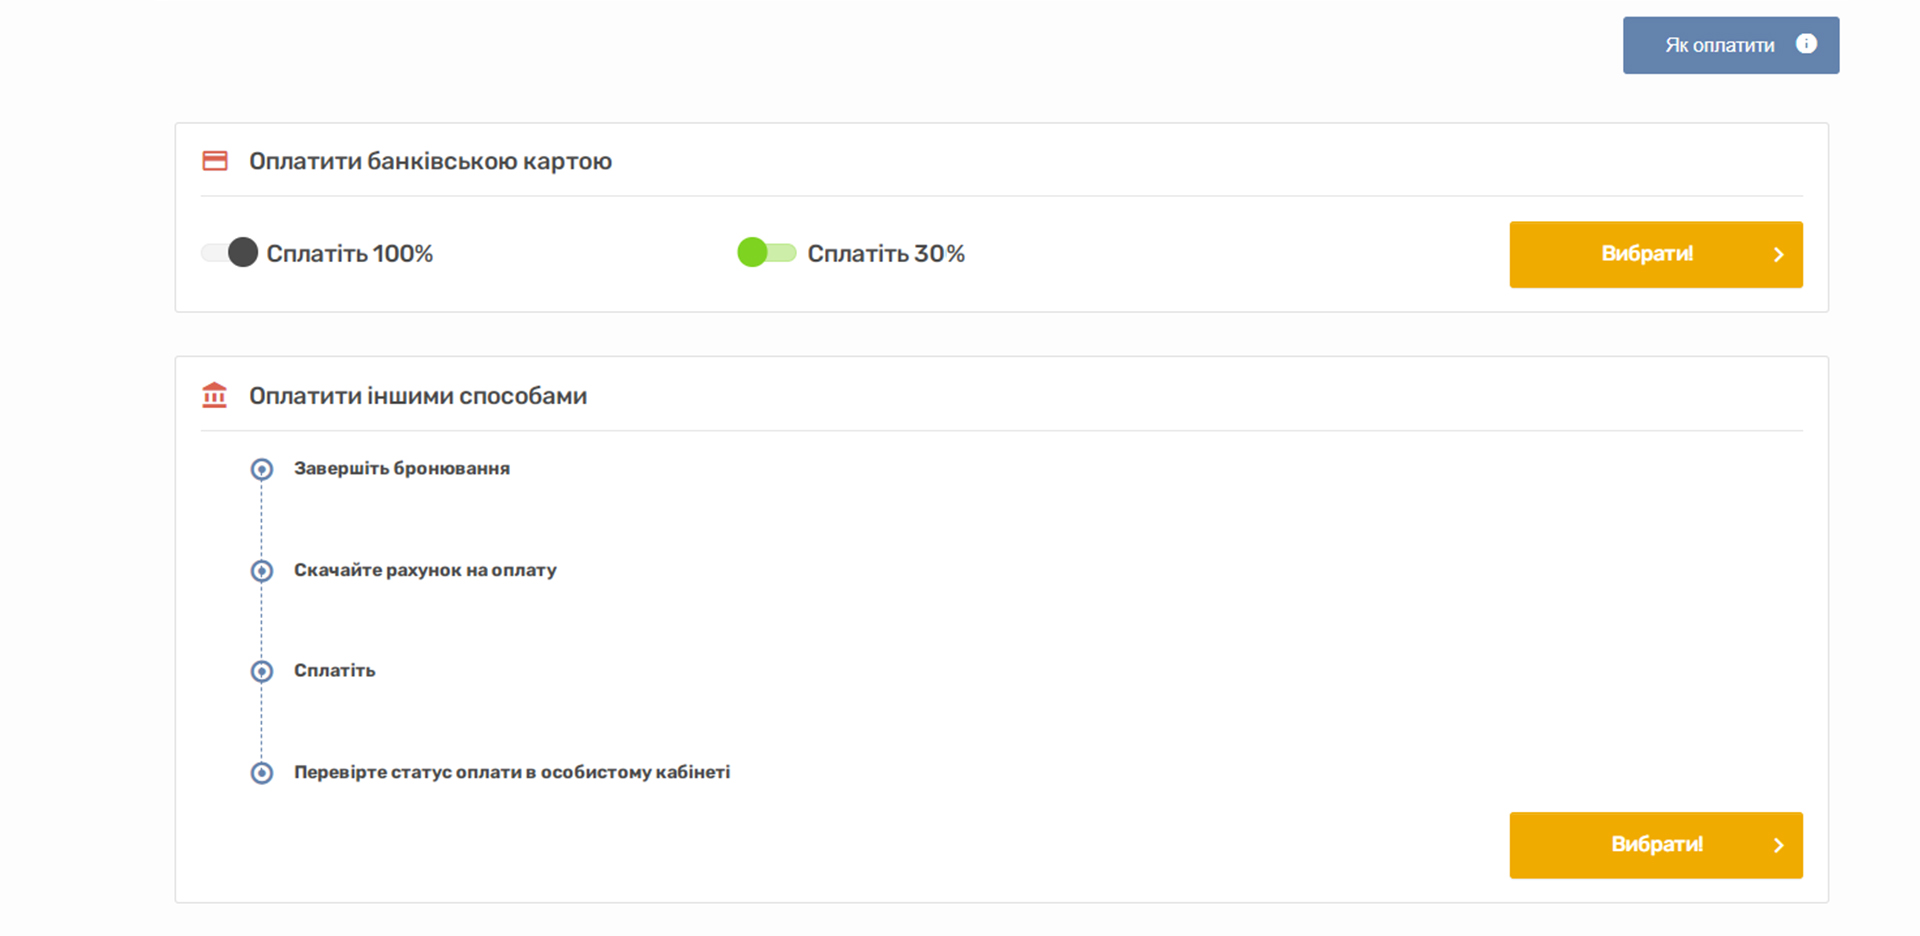Screen dimensions: 1920x936
Task: Click Вибрати! in bank card section
Action: click(x=1656, y=255)
